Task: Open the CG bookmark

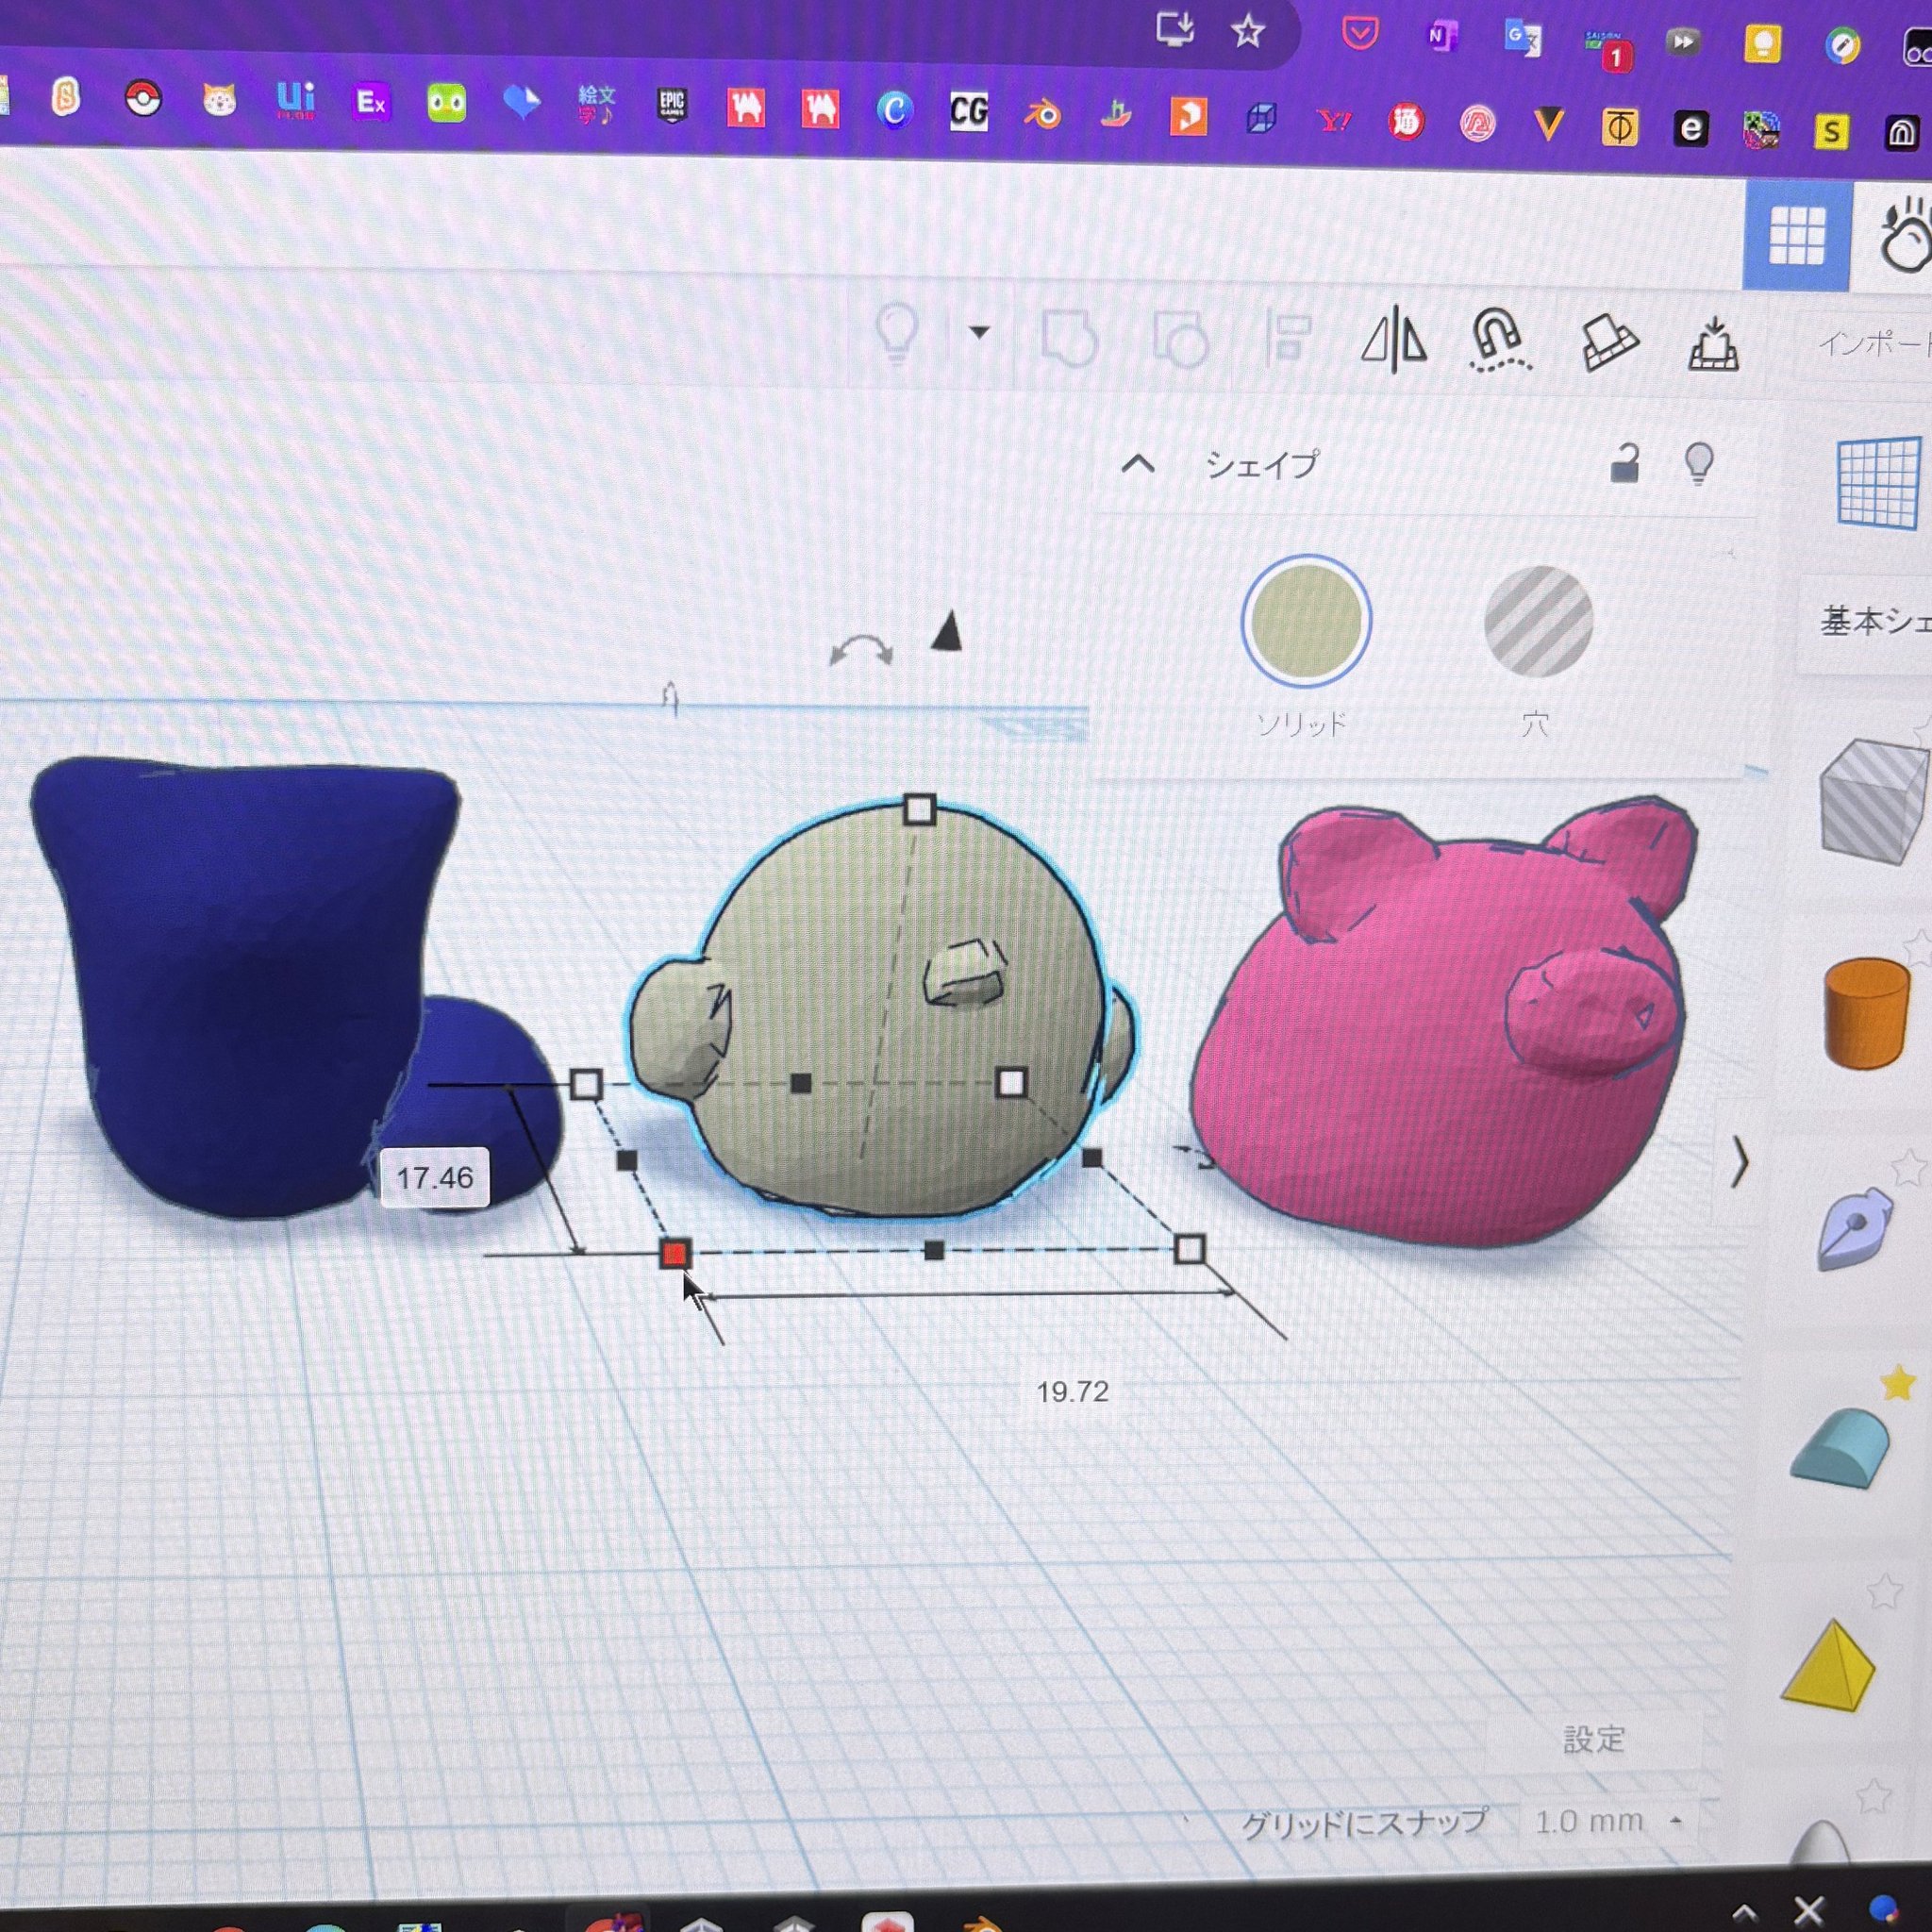Action: 968,111
